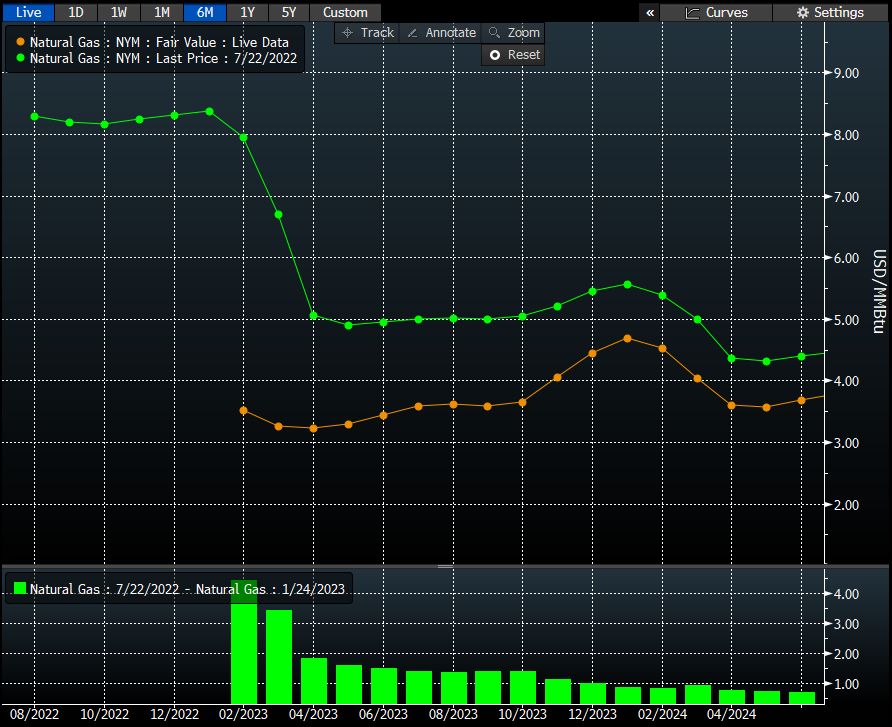Image resolution: width=892 pixels, height=727 pixels.
Task: Switch to the 5Y range
Action: click(289, 12)
